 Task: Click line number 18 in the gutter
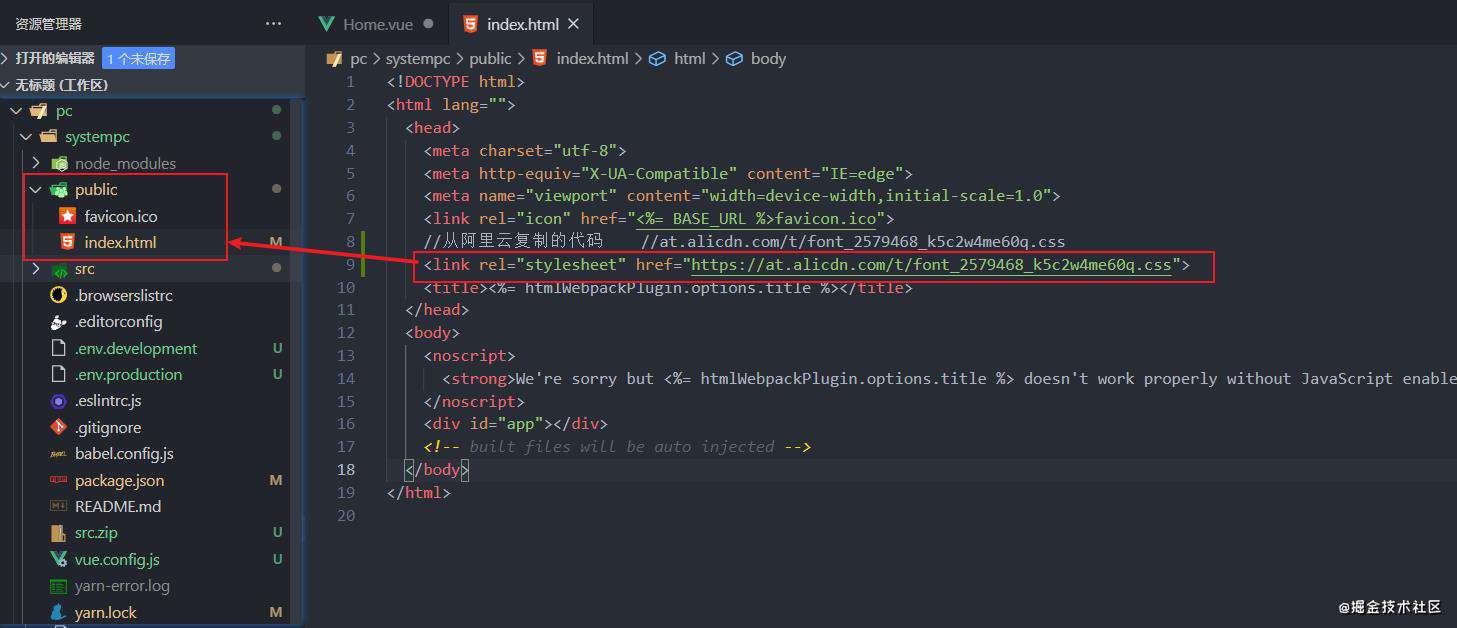tap(345, 469)
